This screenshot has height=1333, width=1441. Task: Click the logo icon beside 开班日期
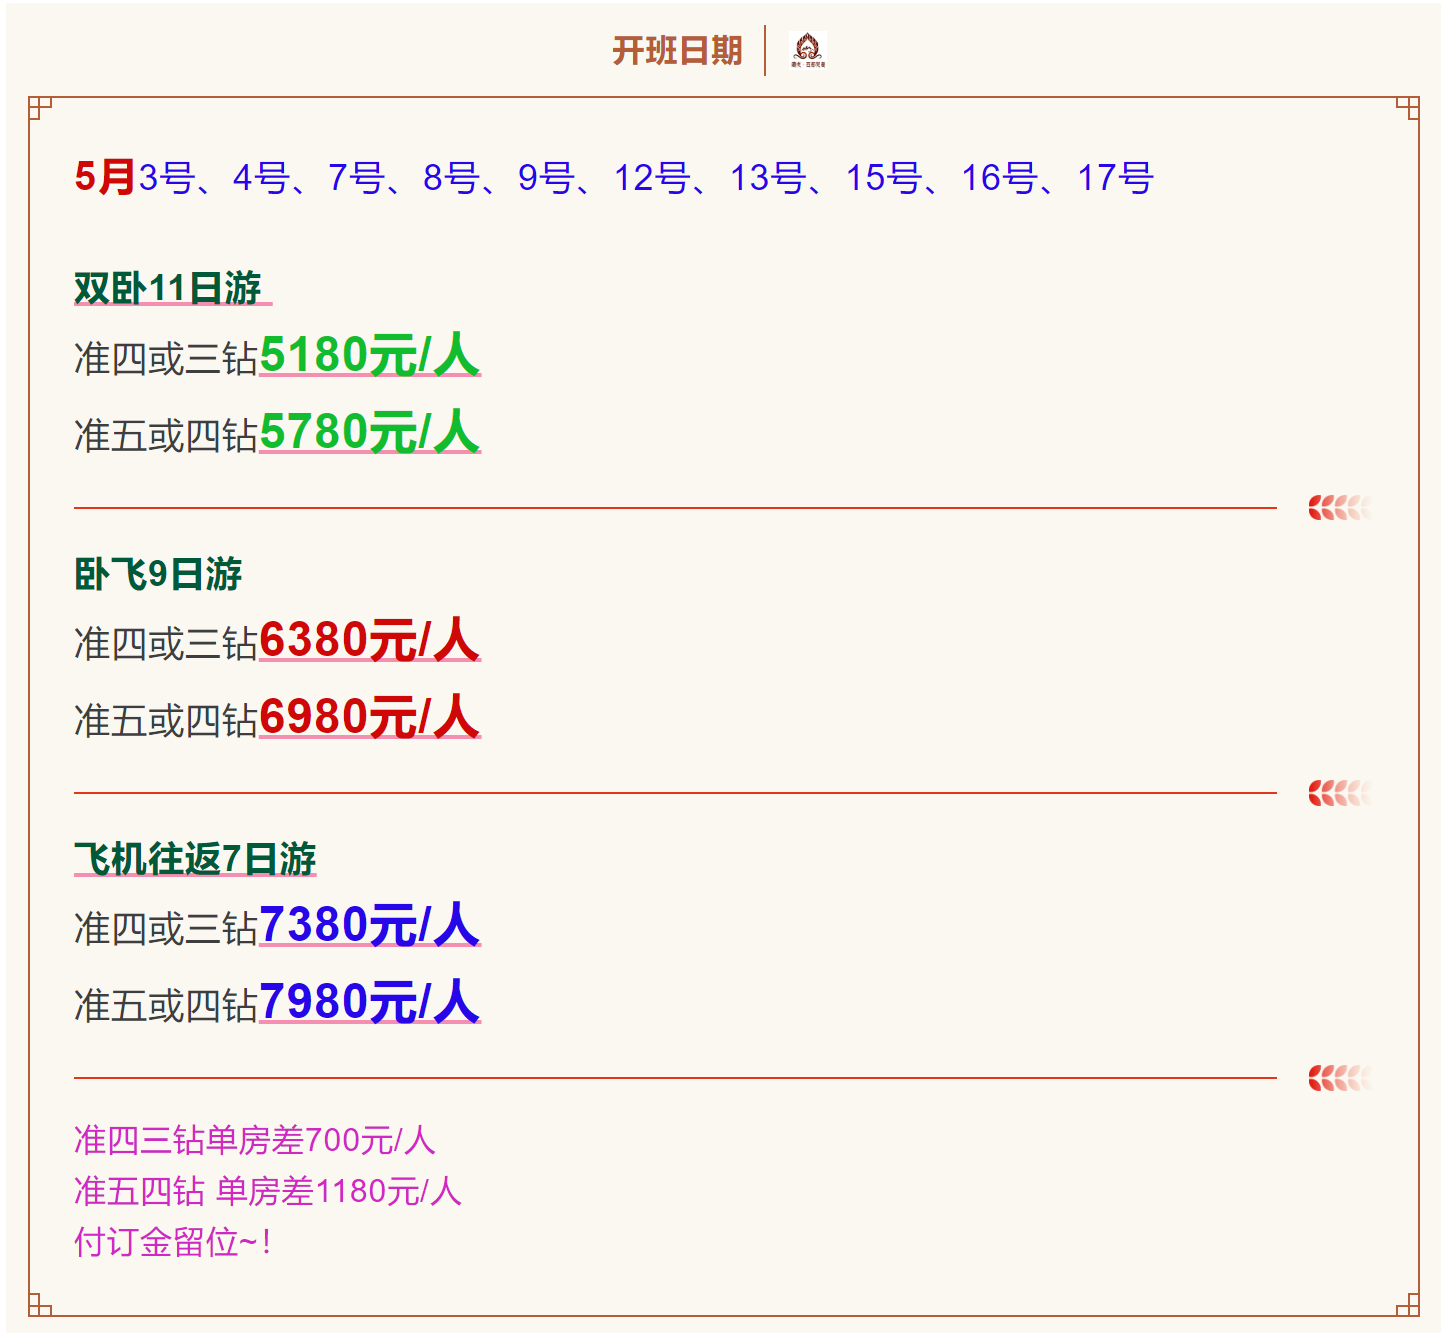click(x=808, y=50)
